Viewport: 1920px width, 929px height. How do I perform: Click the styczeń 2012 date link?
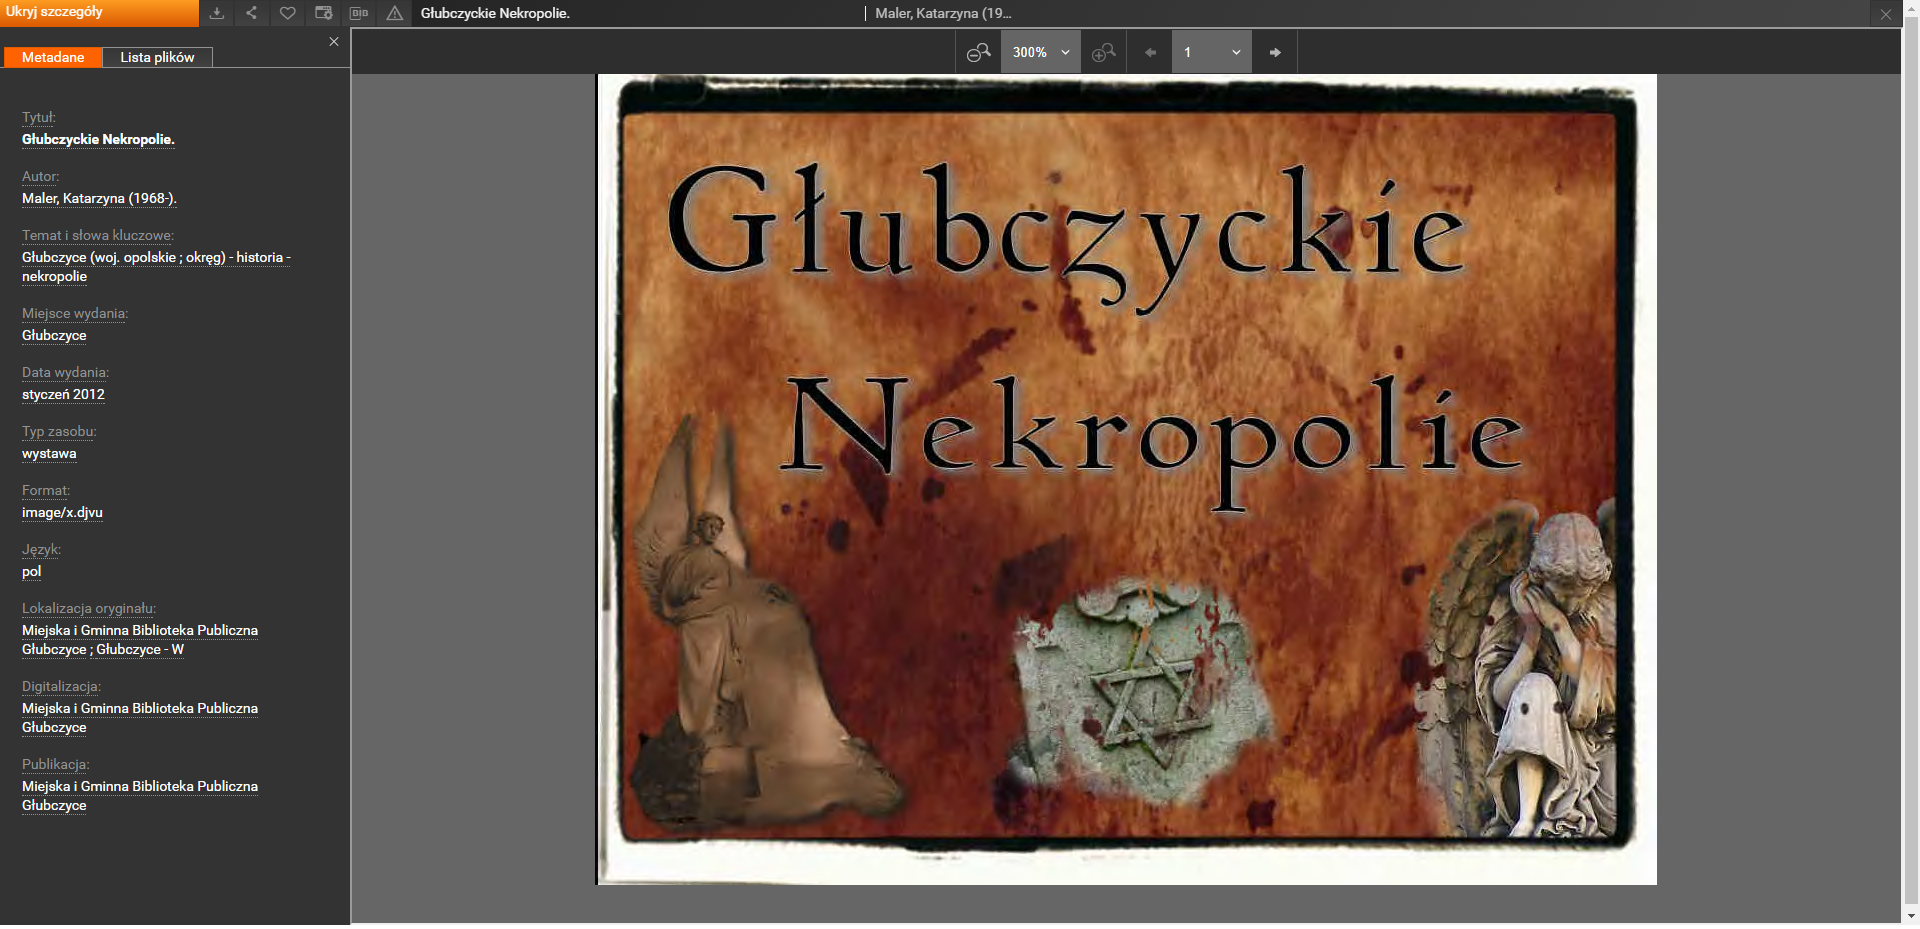[63, 394]
